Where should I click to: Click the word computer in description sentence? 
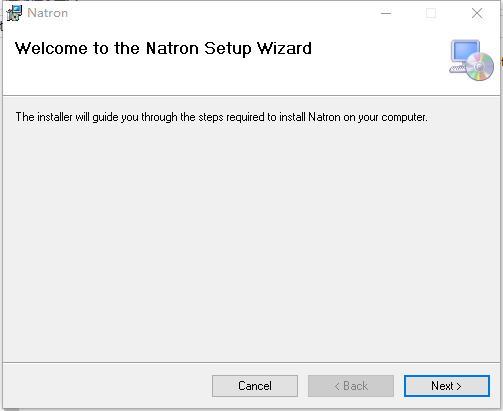coord(404,117)
